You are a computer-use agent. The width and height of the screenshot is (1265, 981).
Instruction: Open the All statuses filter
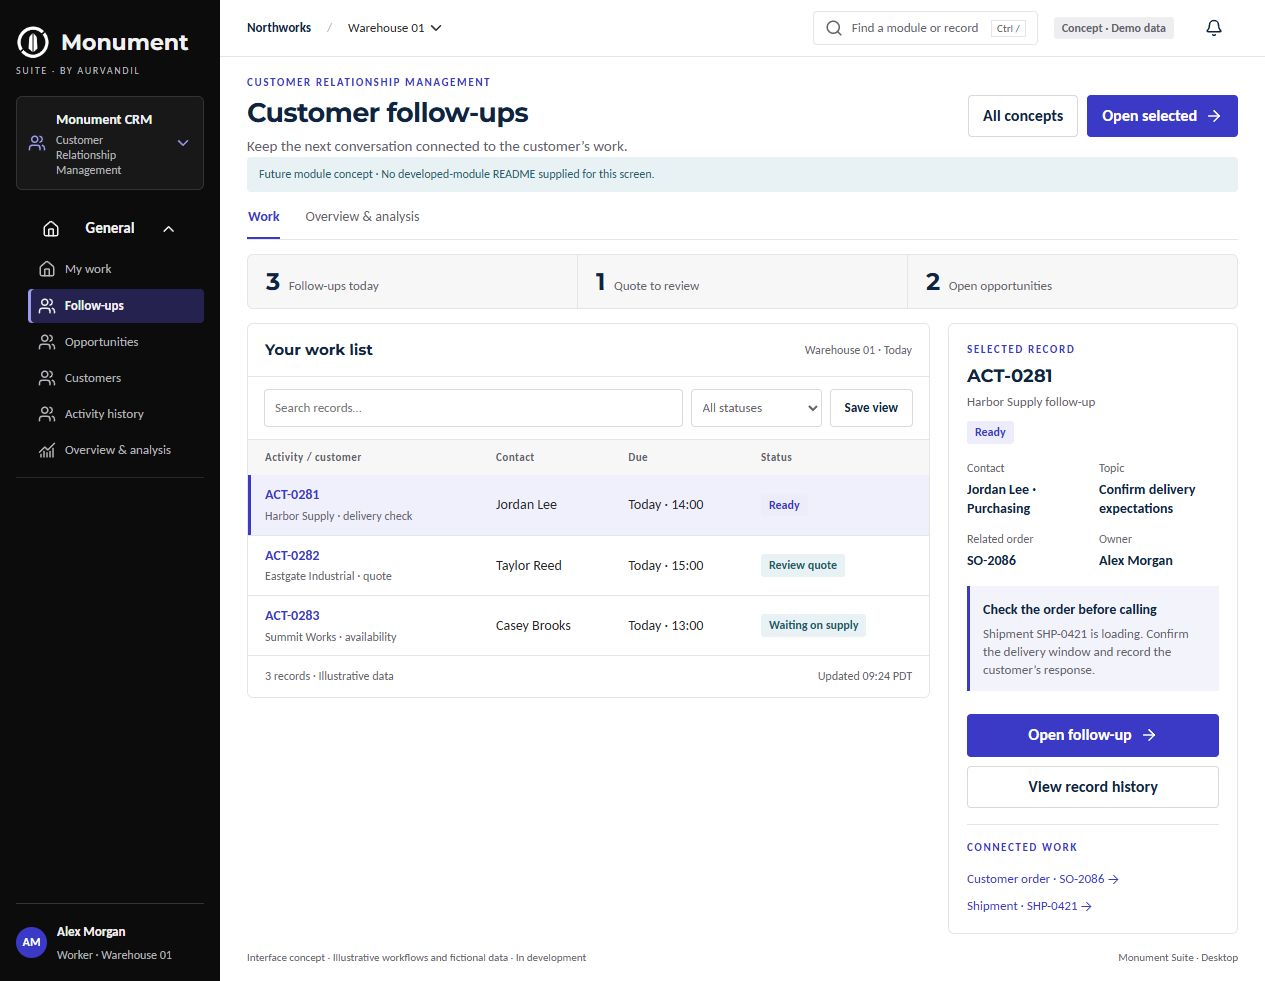coord(756,408)
